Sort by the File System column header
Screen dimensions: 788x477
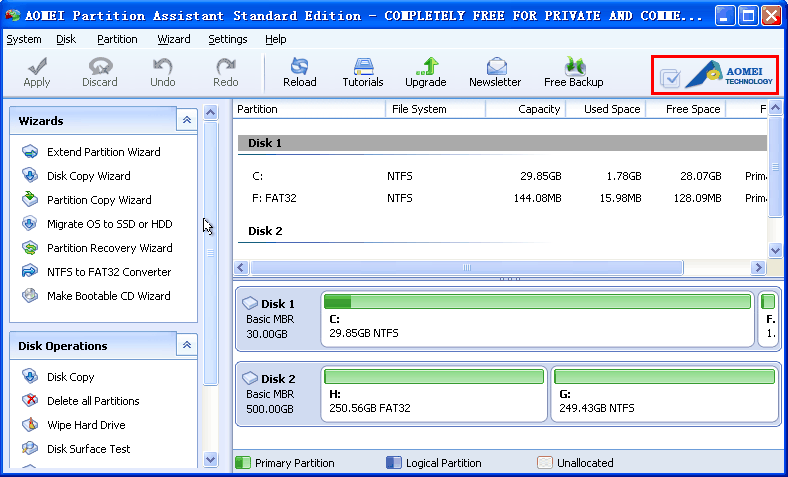[435, 109]
